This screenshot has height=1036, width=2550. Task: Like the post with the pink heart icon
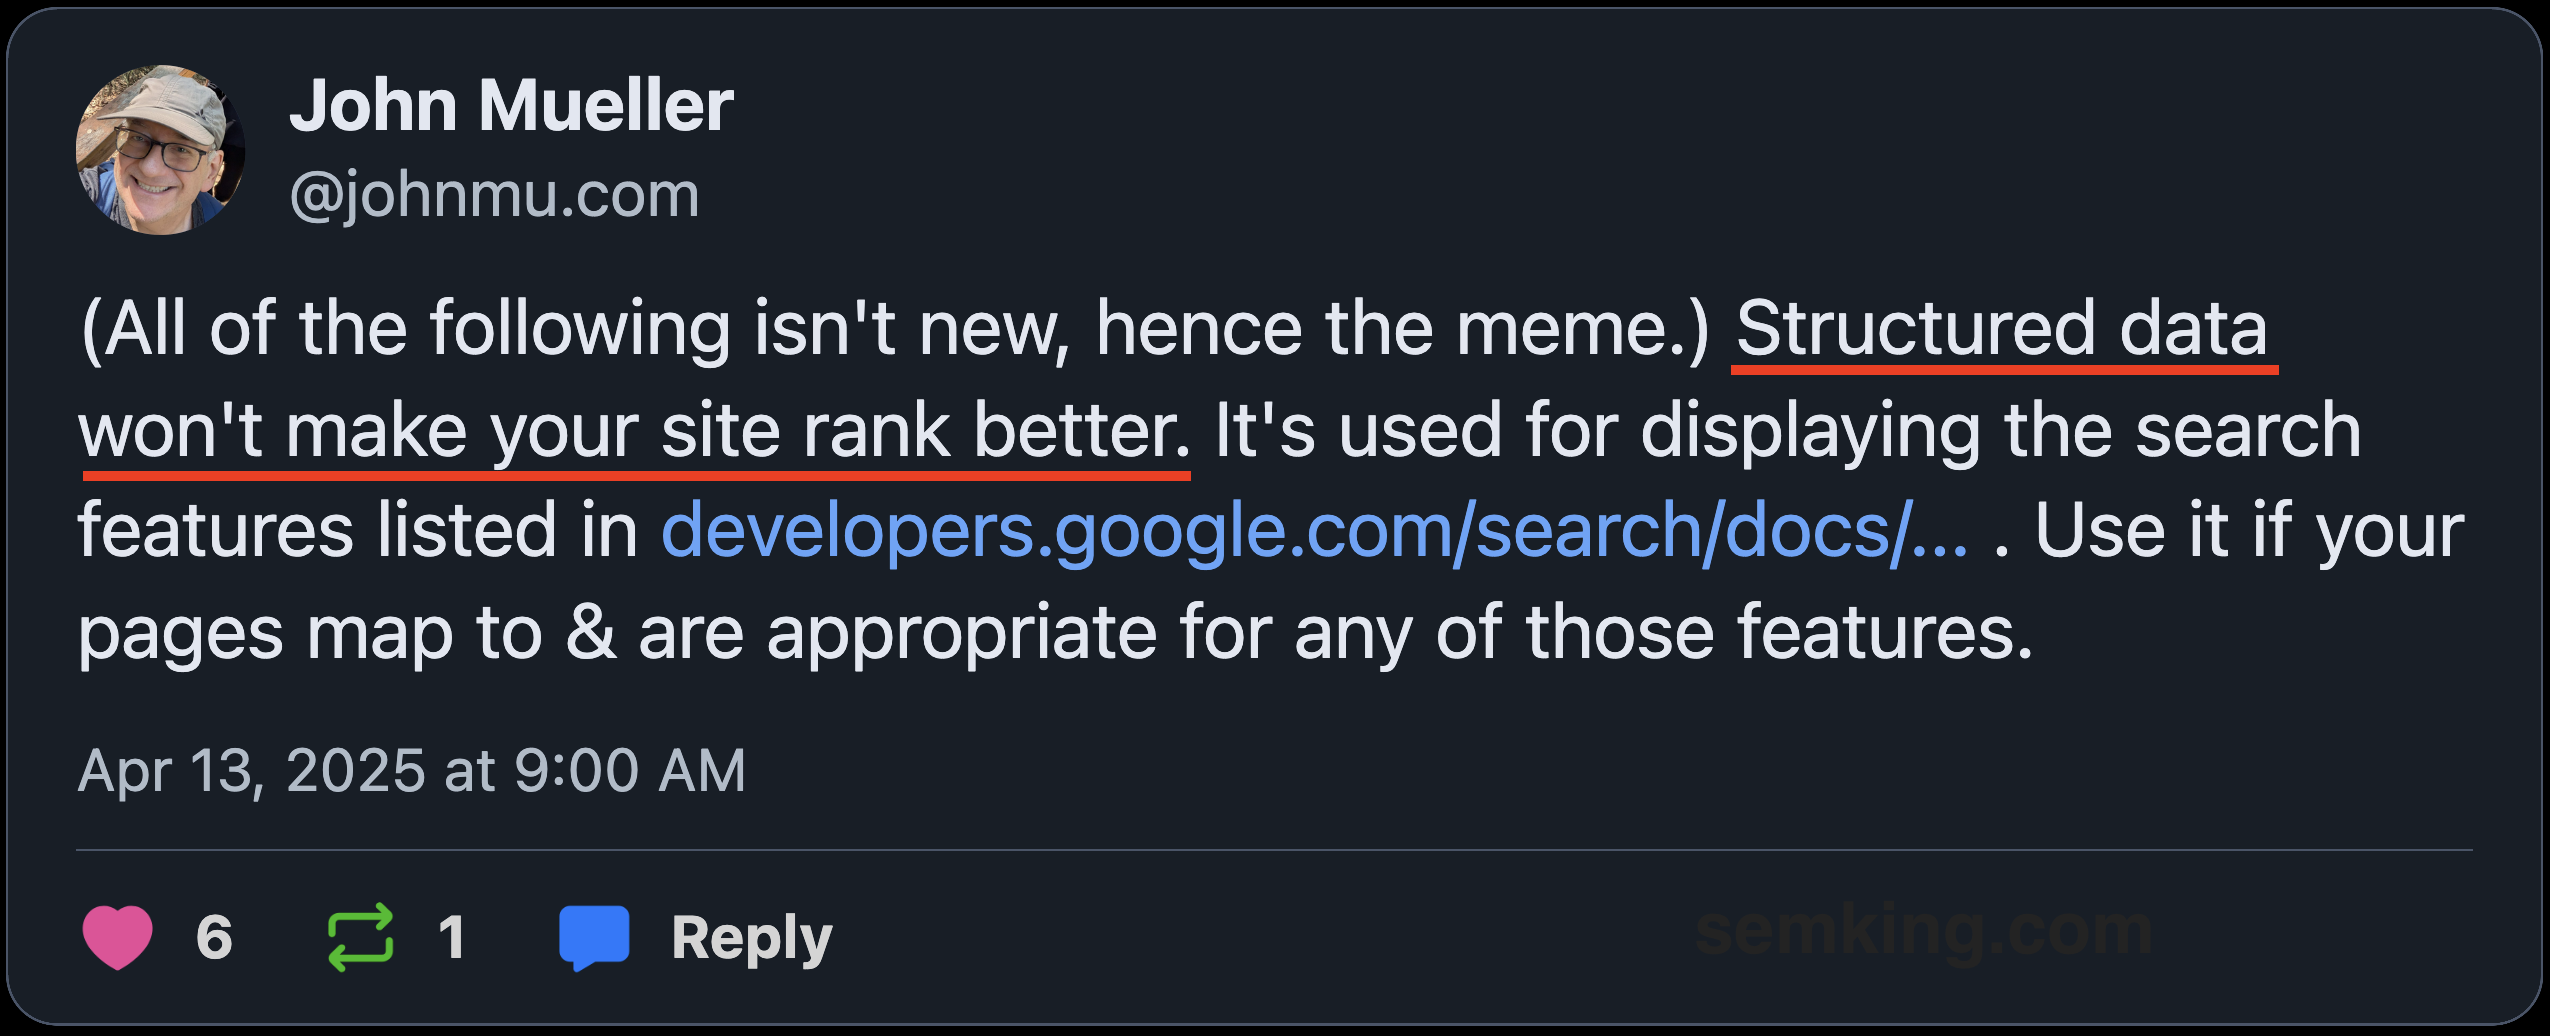(x=117, y=937)
